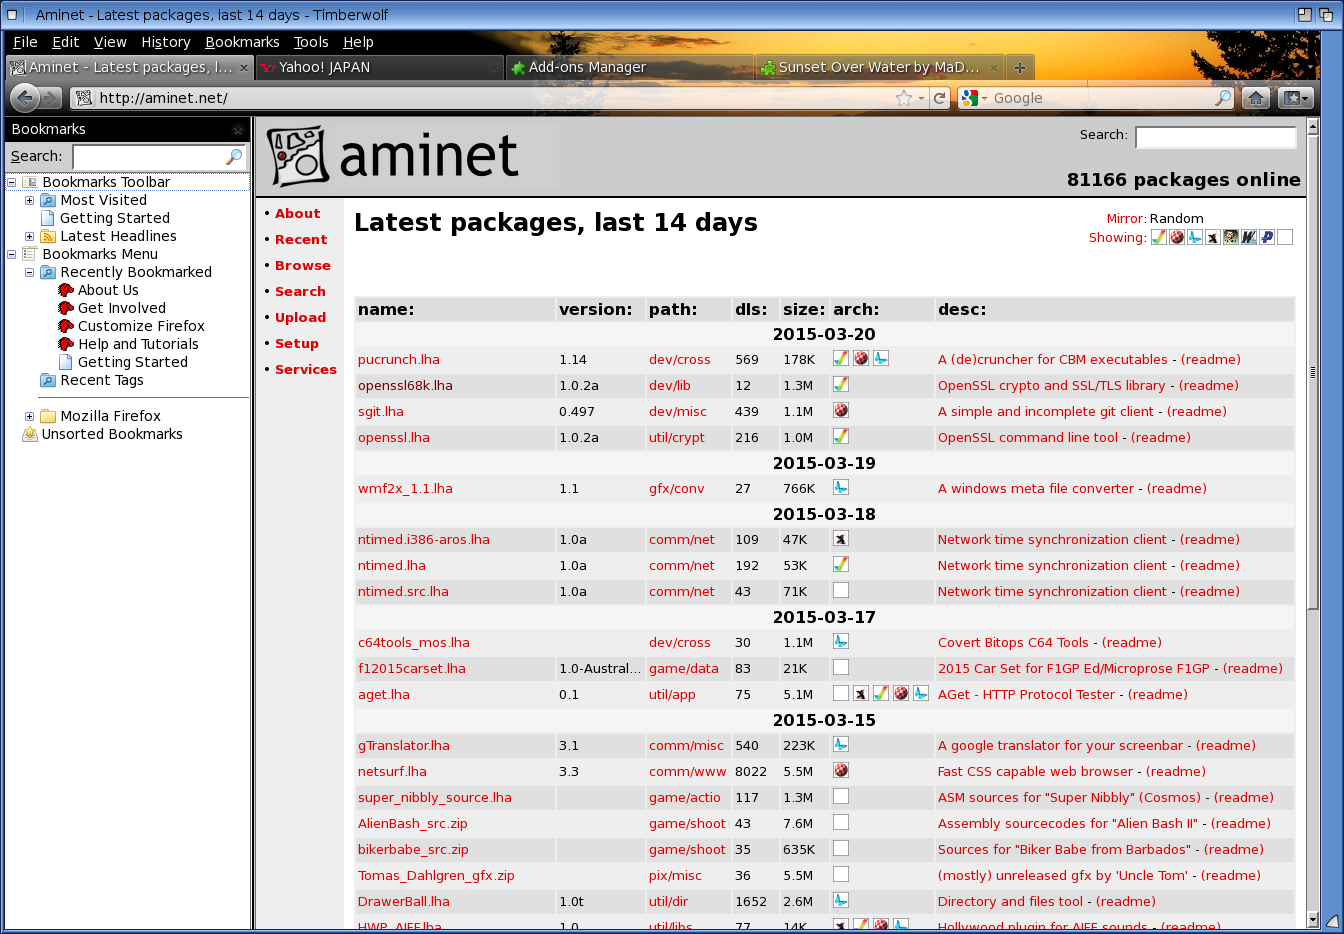Bookmark this page with the star icon
The image size is (1344, 934).
click(x=904, y=98)
